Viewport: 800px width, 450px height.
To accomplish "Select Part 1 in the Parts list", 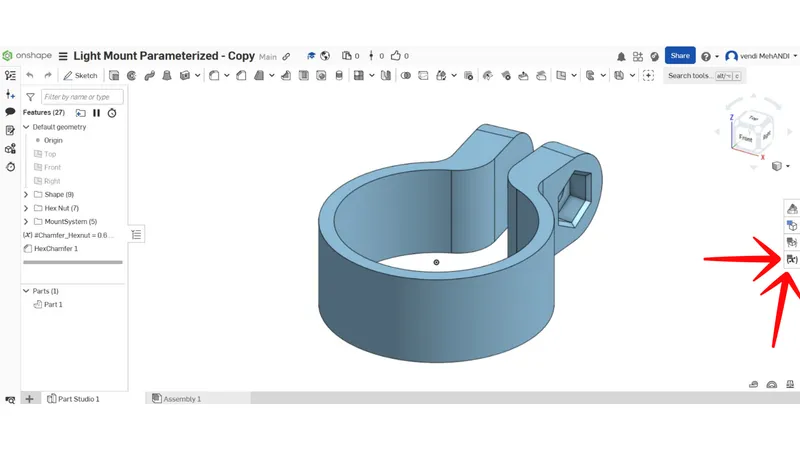I will click(52, 304).
